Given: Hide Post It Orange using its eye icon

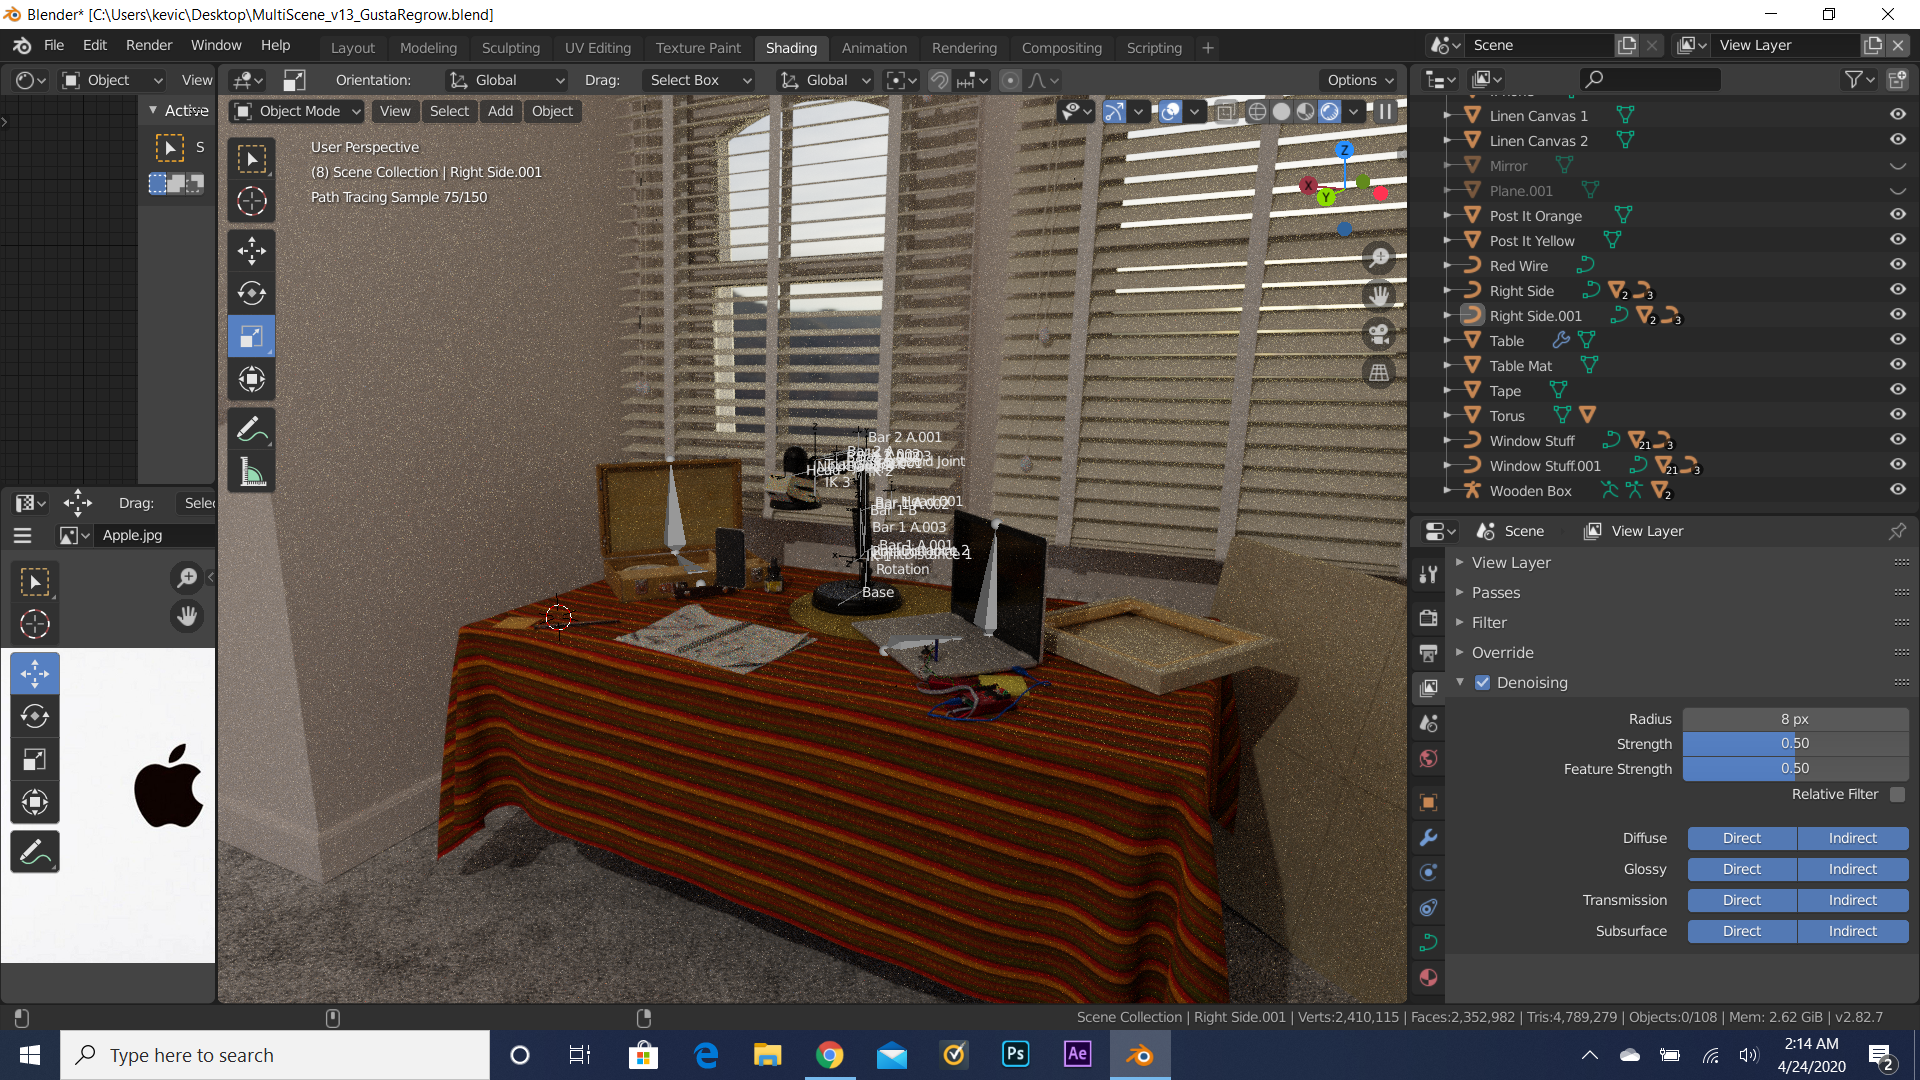Looking at the screenshot, I should (1897, 215).
